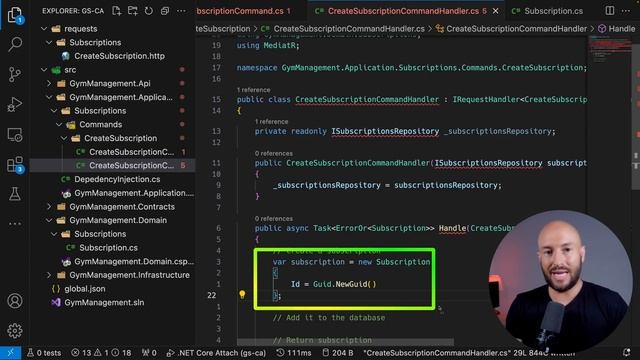Create a new folder in Explorer
The width and height of the screenshot is (640, 360).
pyautogui.click(x=133, y=11)
